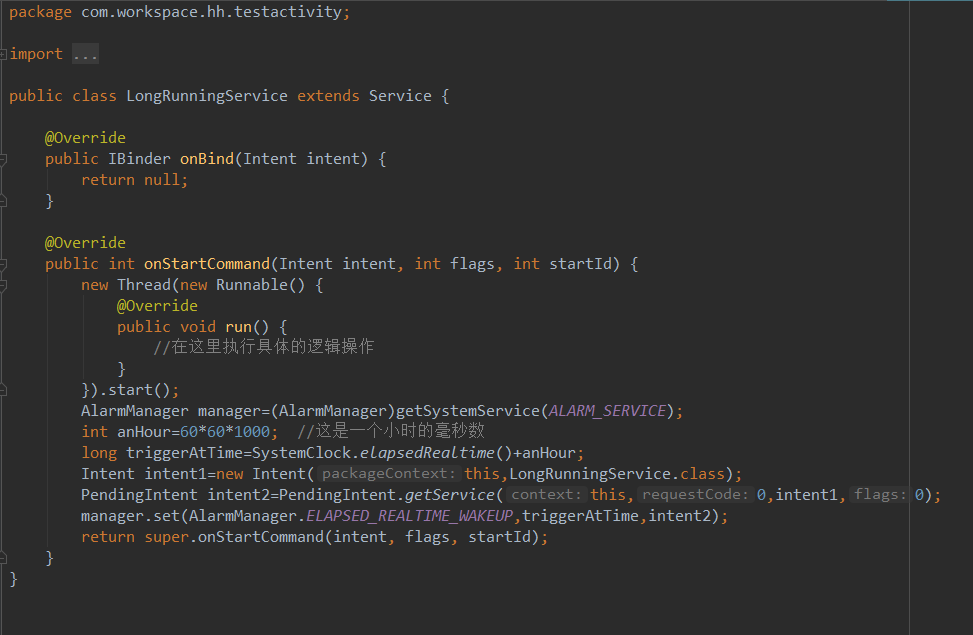Click the @Override annotation above onBind
973x635 pixels.
[x=85, y=138]
